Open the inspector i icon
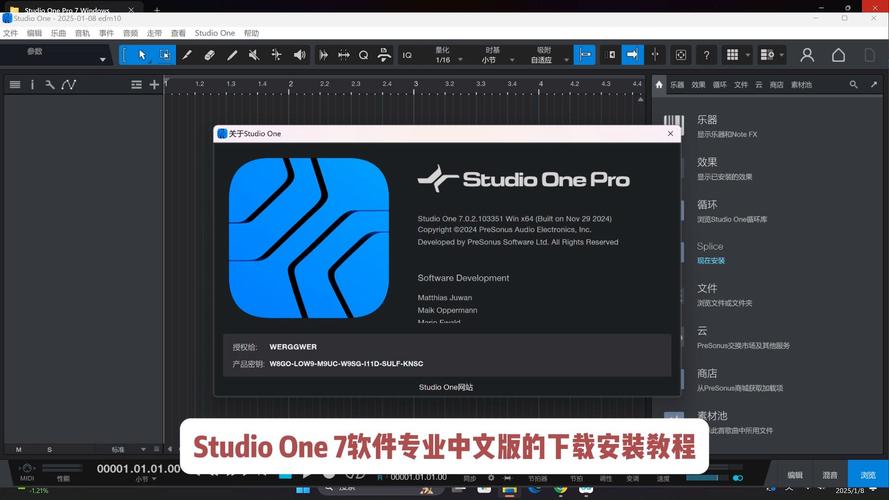This screenshot has width=889, height=500. 32,84
